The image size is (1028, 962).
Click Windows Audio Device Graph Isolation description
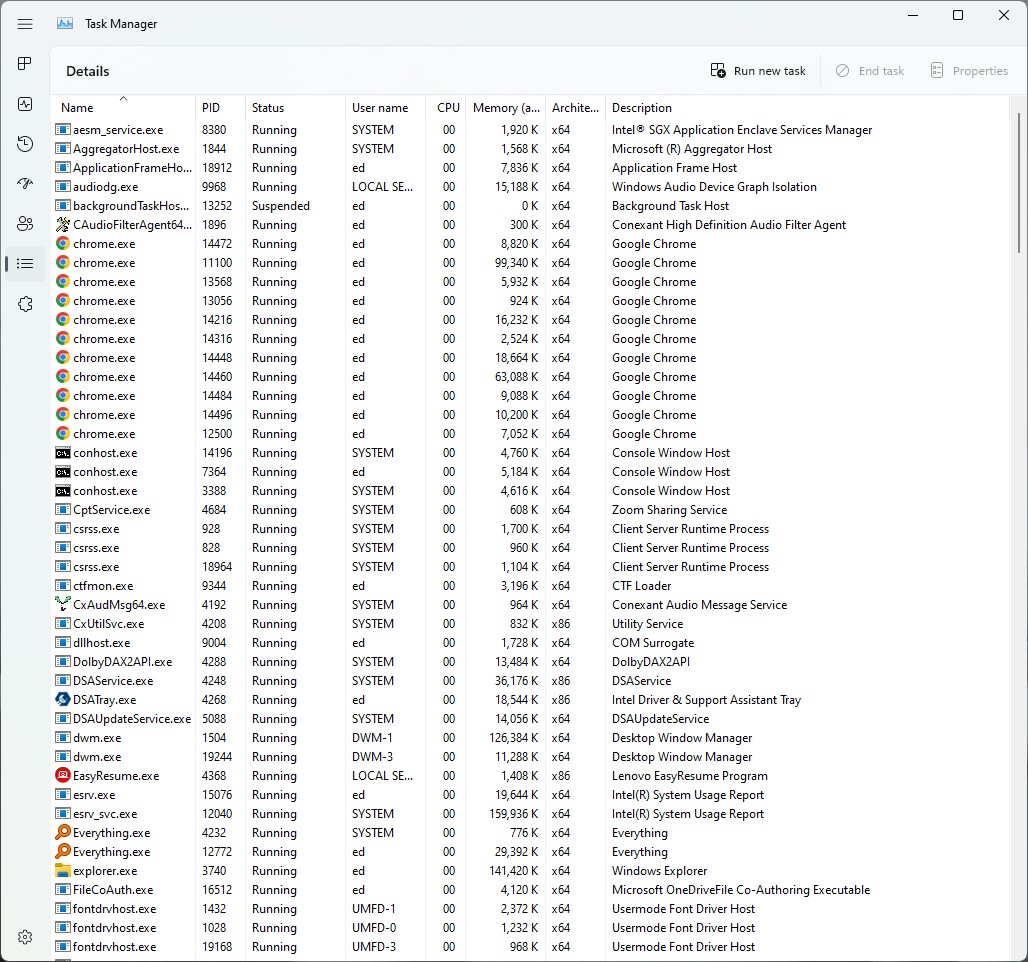coord(714,188)
